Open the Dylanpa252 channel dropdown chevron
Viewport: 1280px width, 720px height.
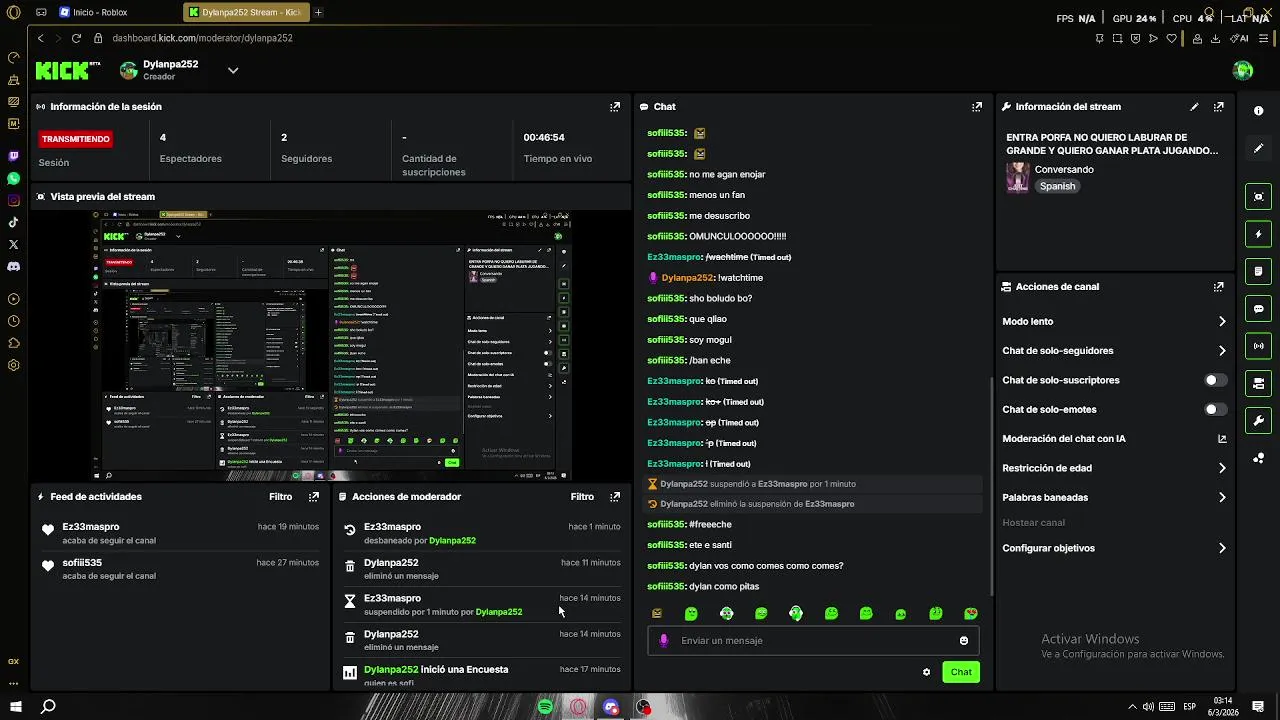pyautogui.click(x=233, y=70)
